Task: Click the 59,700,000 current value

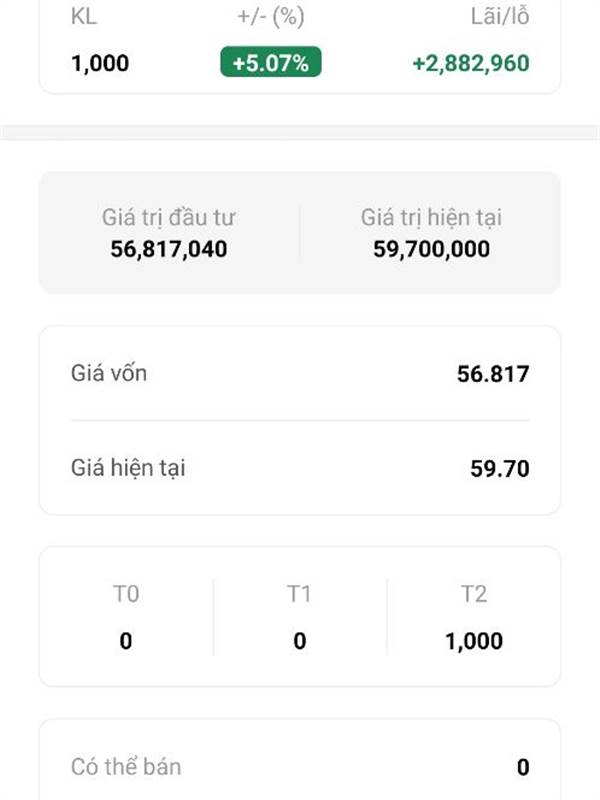Action: 431,248
